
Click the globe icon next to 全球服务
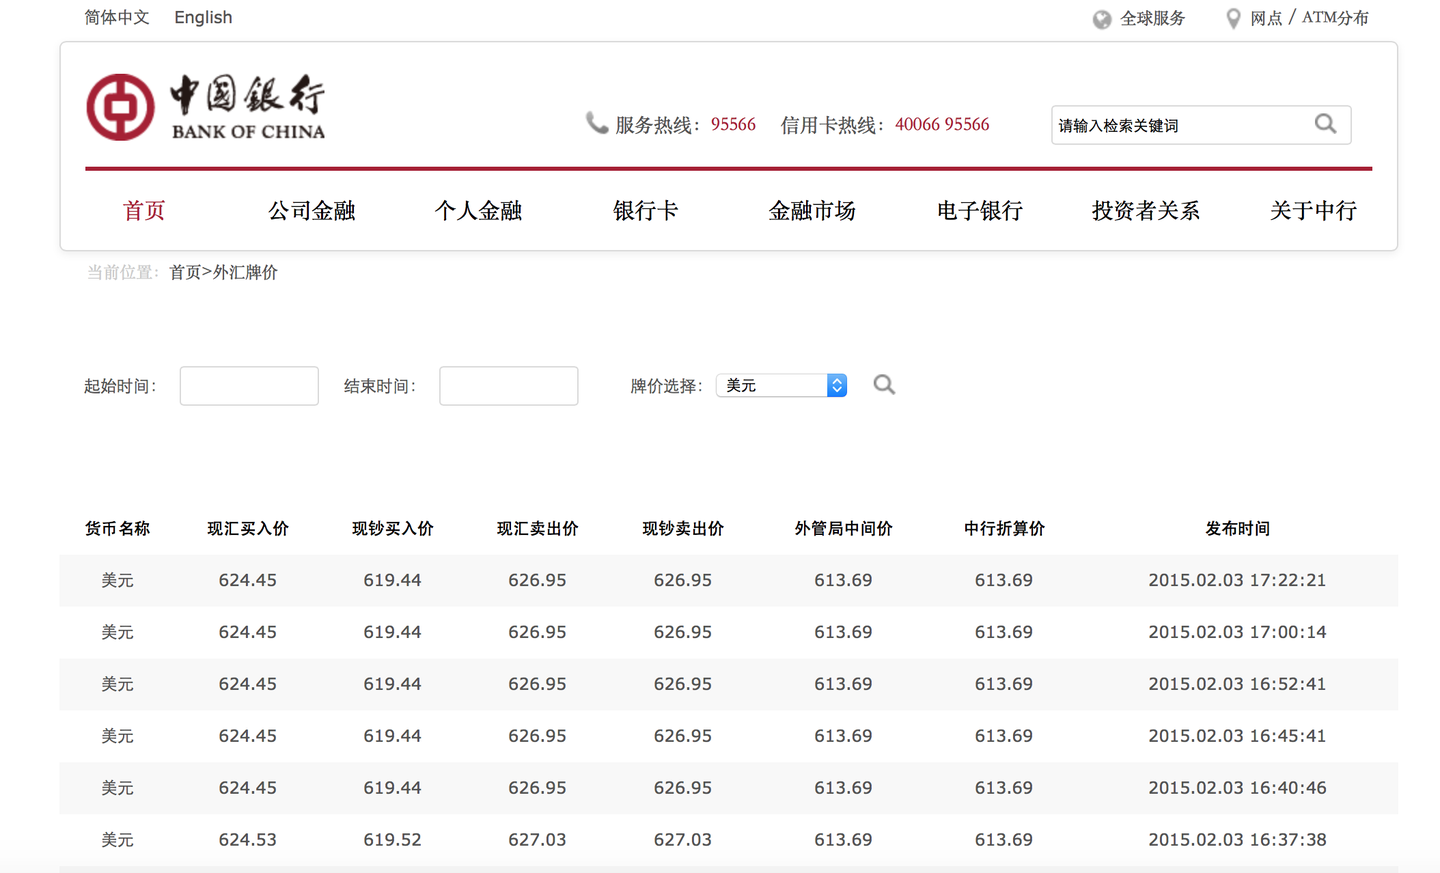[x=1101, y=18]
